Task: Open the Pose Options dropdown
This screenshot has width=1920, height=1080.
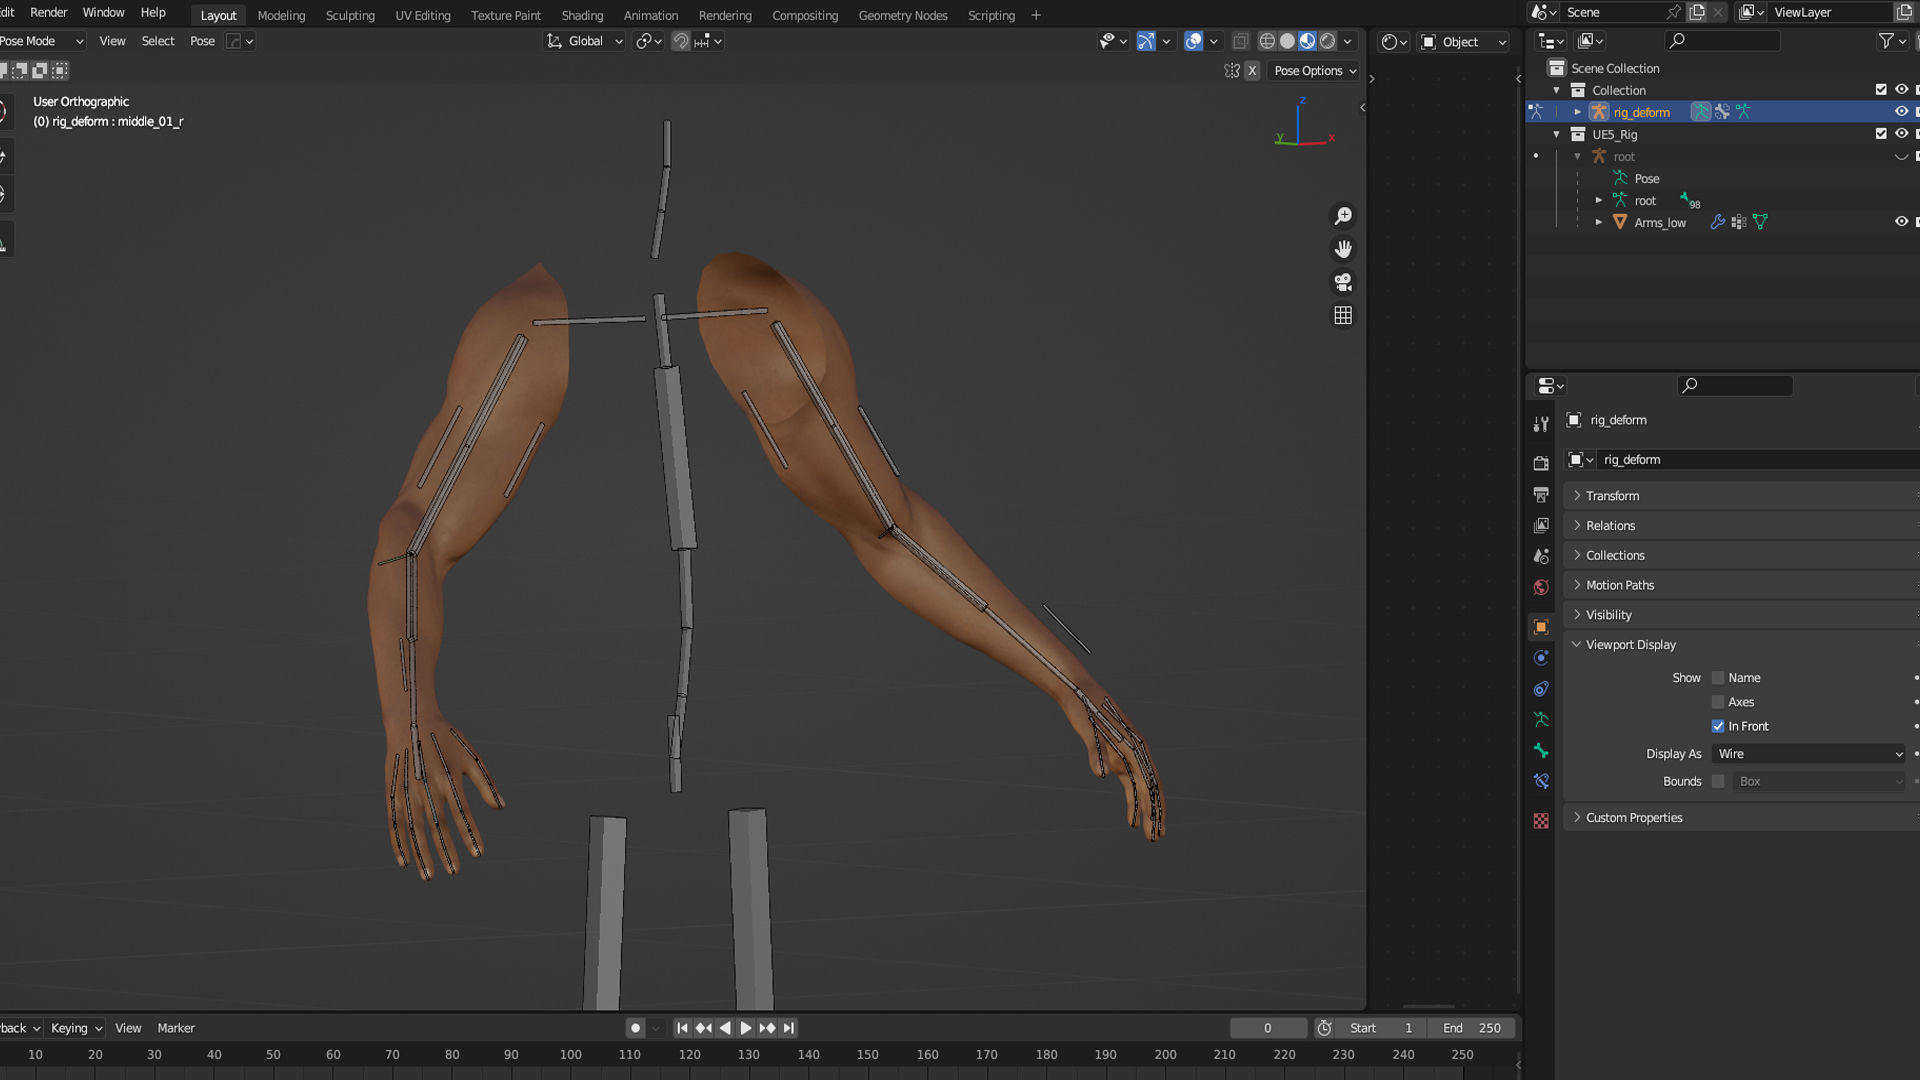Action: (x=1314, y=71)
